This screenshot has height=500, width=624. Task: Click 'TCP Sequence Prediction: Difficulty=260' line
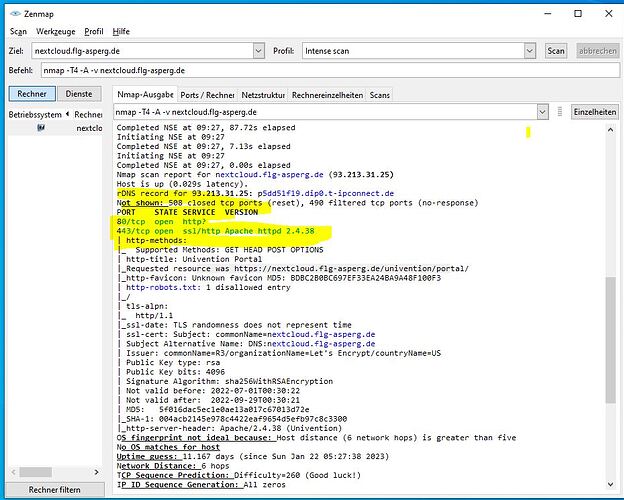coord(239,475)
